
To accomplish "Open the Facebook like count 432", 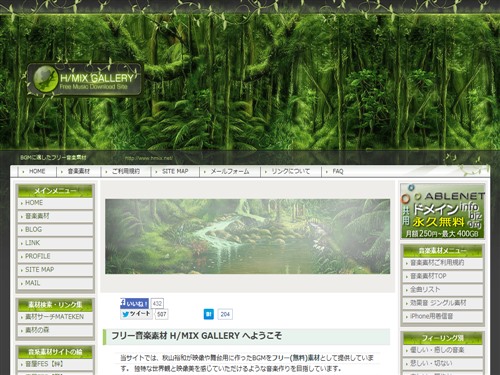I will (157, 303).
